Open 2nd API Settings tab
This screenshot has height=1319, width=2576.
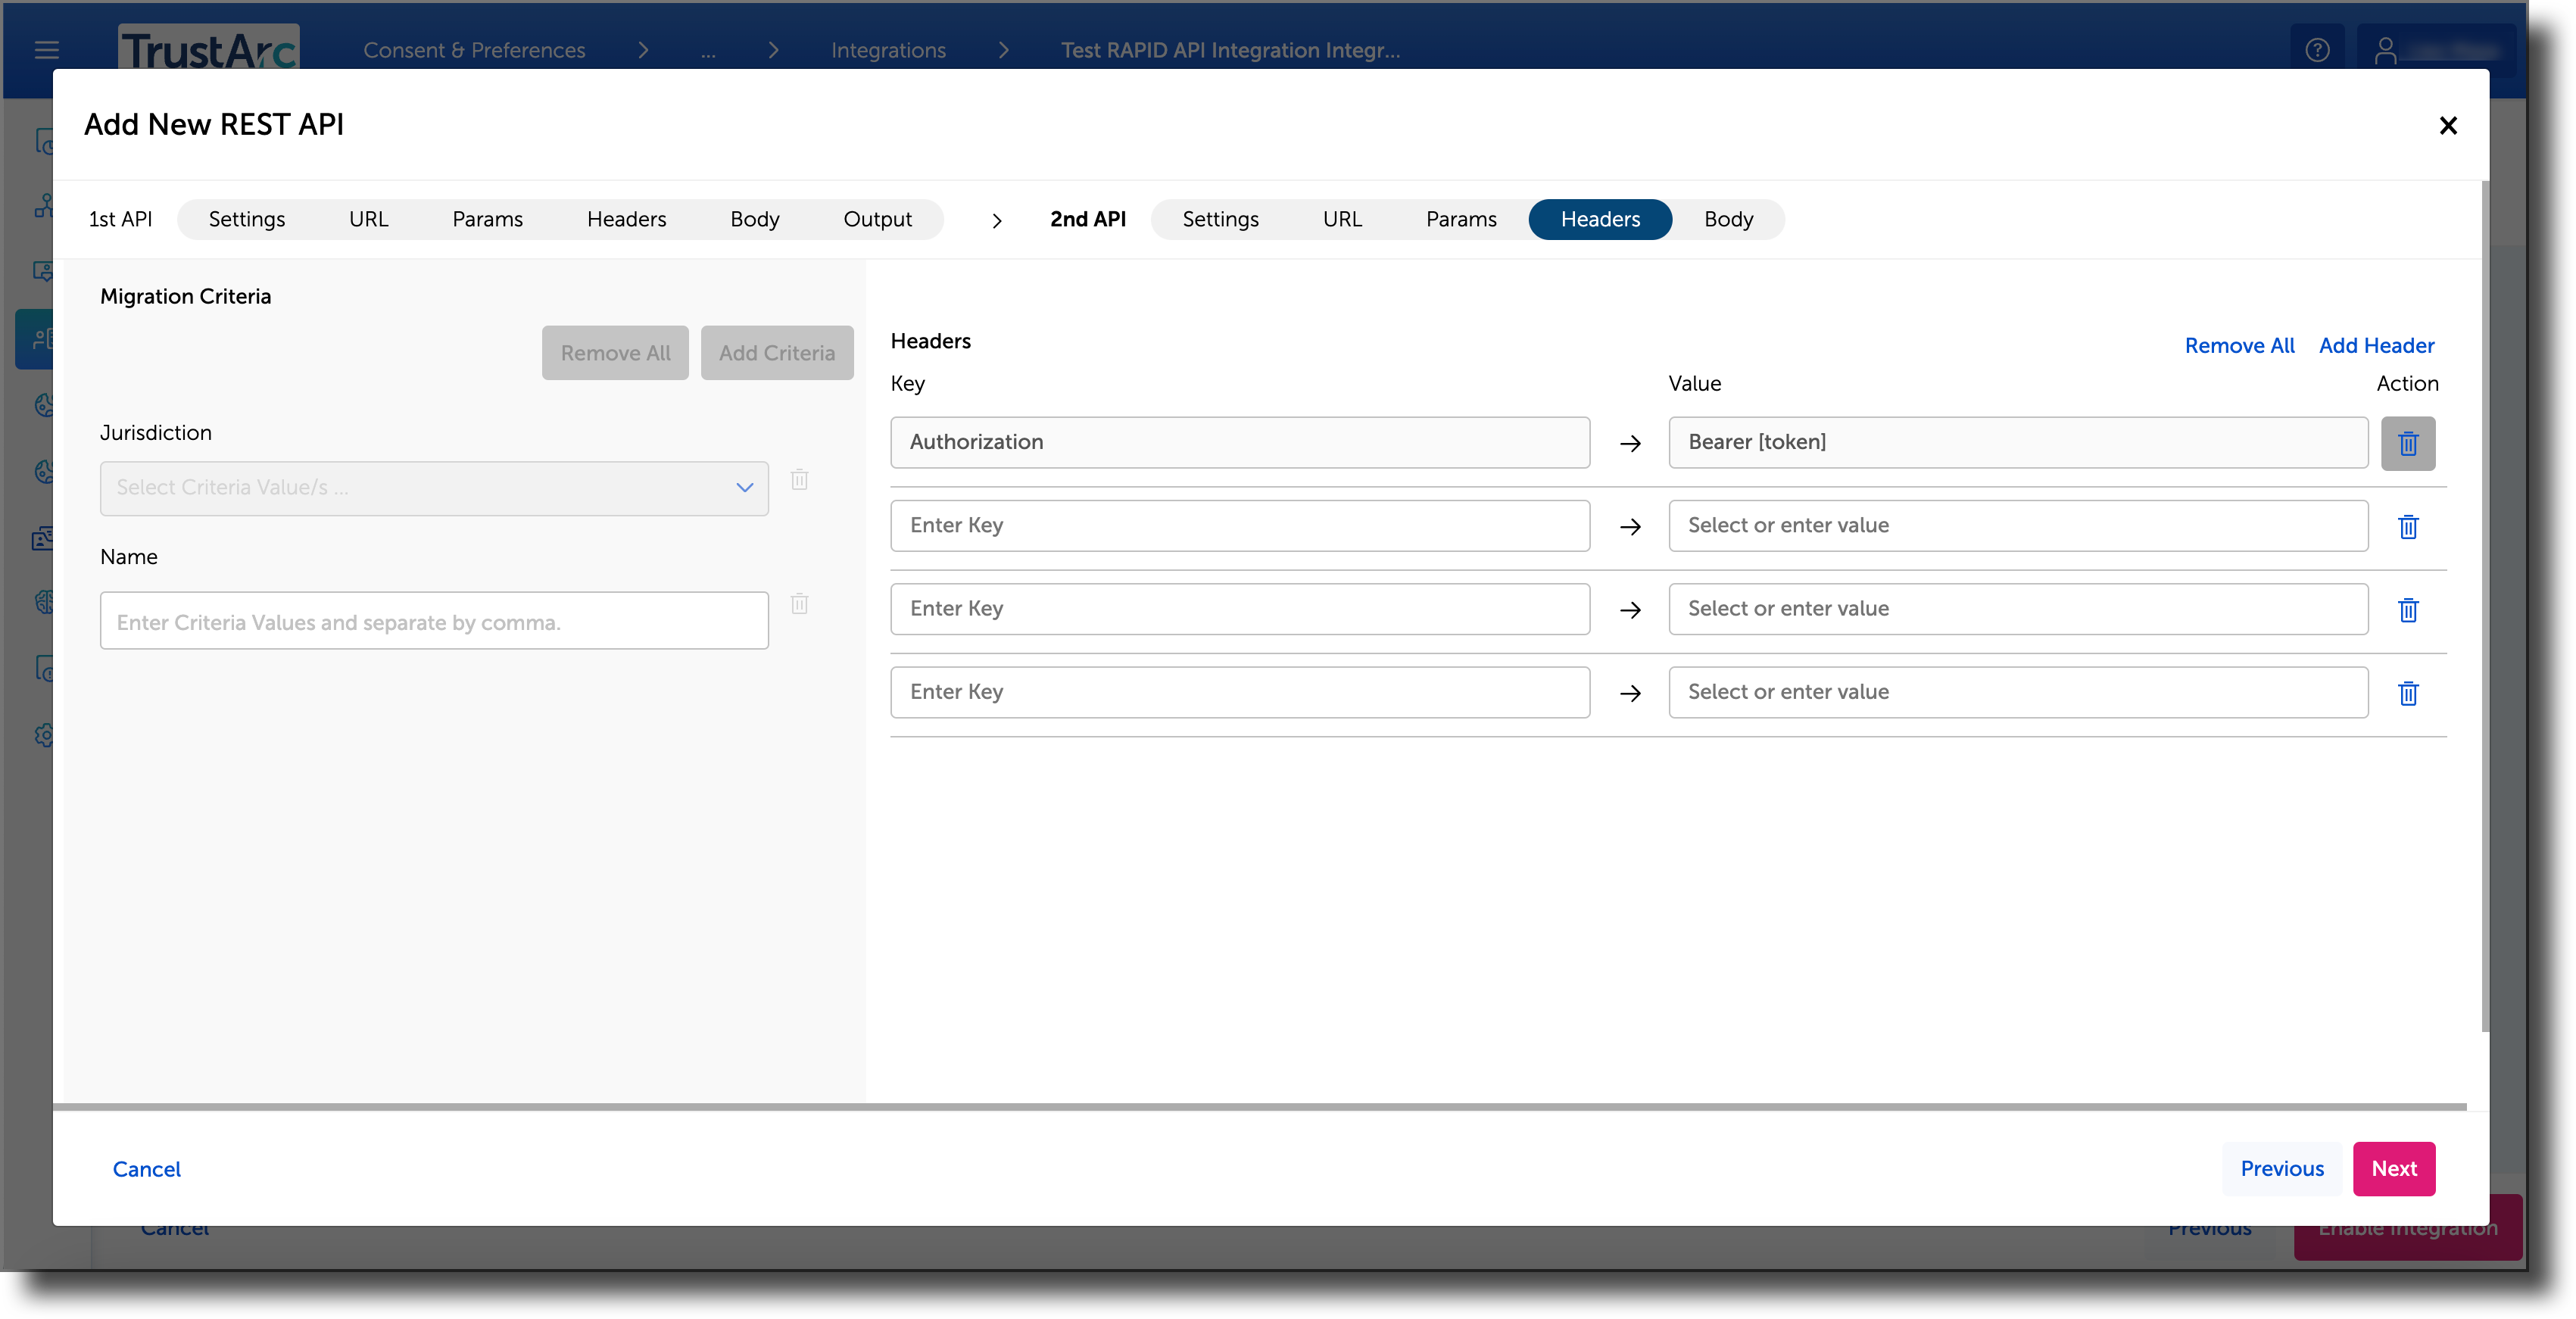[x=1220, y=219]
